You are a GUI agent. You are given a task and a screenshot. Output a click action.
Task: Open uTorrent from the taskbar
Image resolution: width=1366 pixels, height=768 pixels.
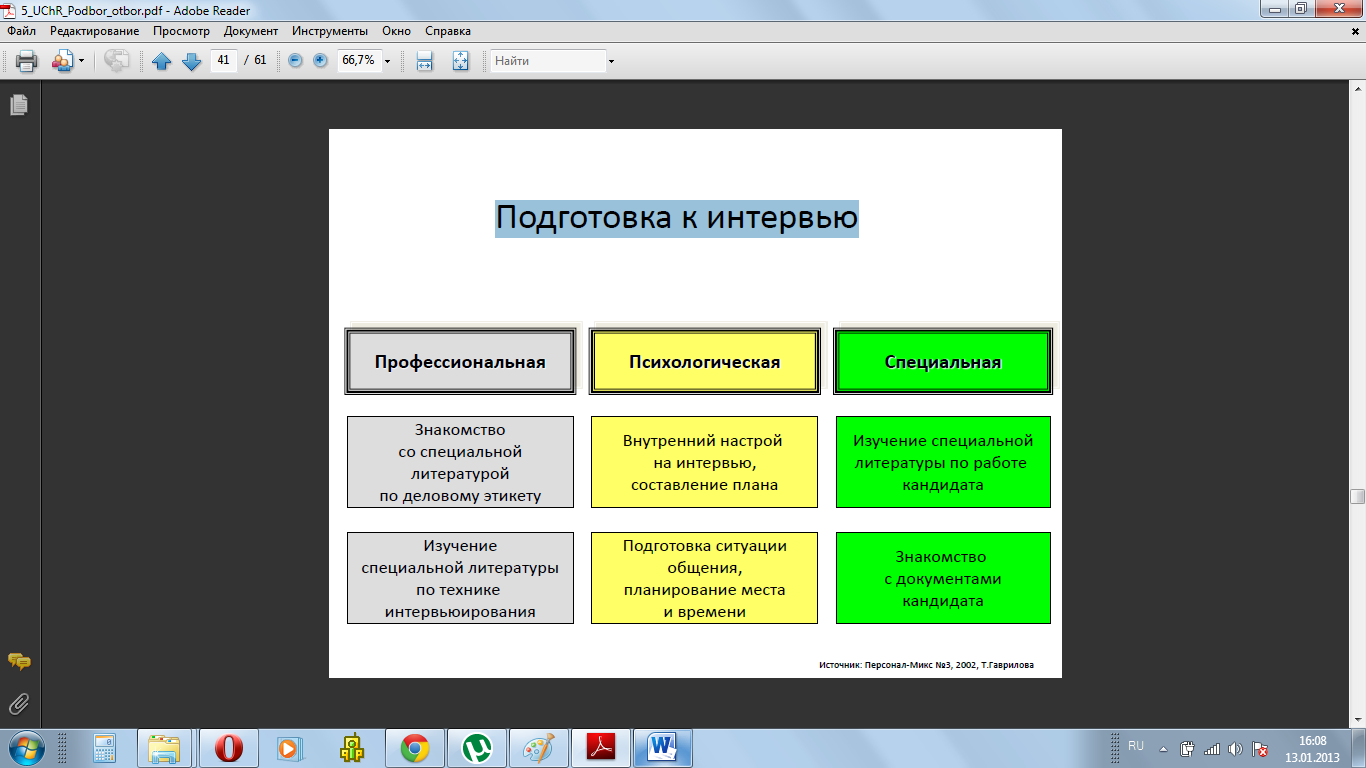[476, 747]
